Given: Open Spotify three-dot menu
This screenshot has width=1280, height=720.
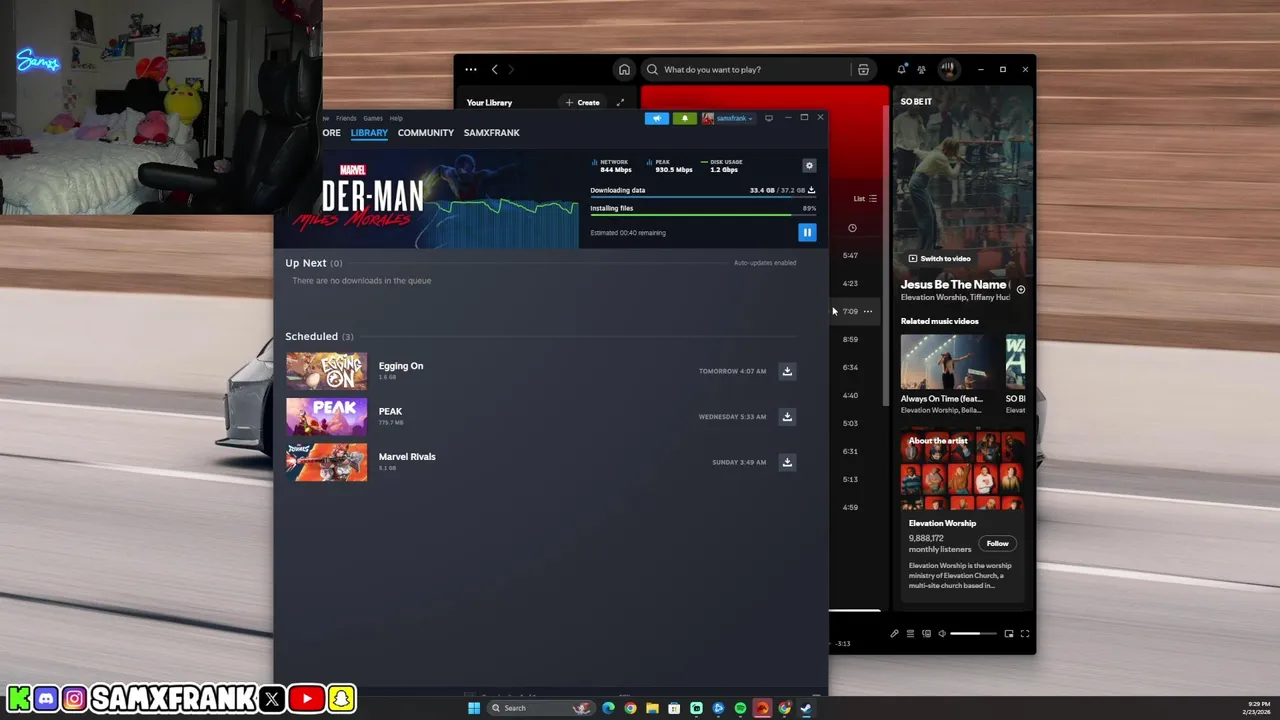Looking at the screenshot, I should click(x=471, y=70).
